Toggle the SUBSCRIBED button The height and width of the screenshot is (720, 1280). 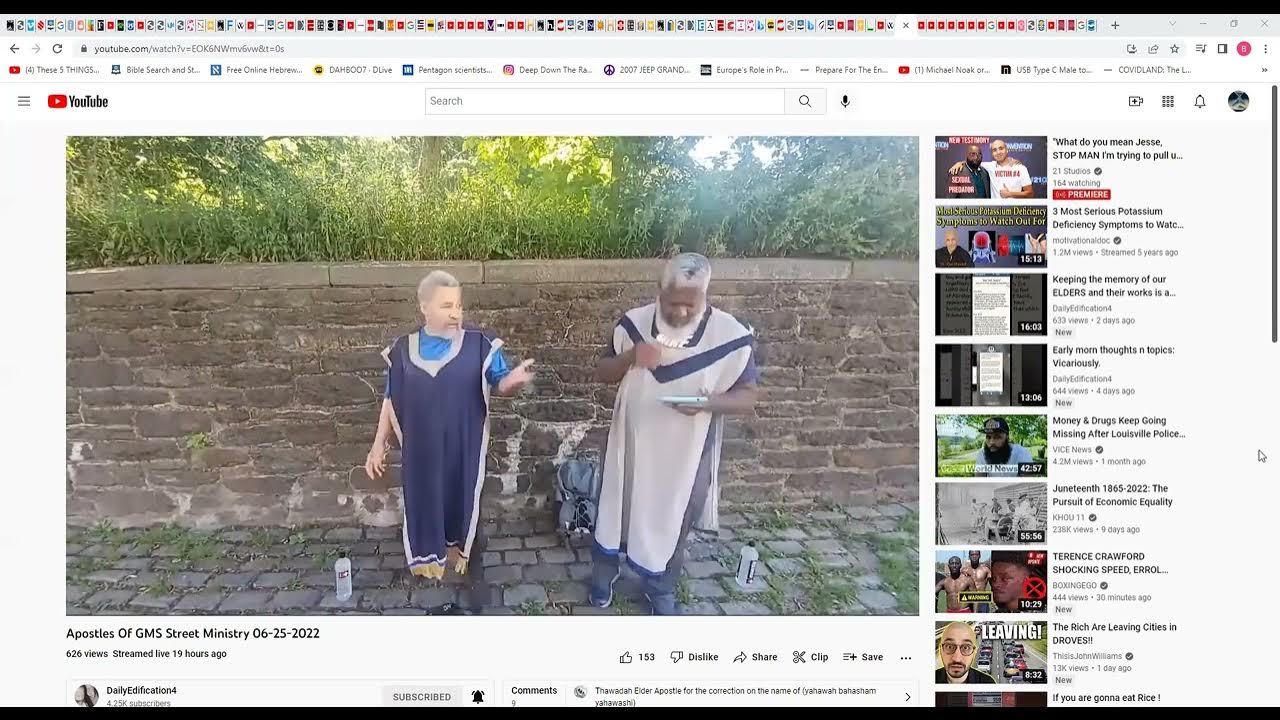(x=422, y=696)
